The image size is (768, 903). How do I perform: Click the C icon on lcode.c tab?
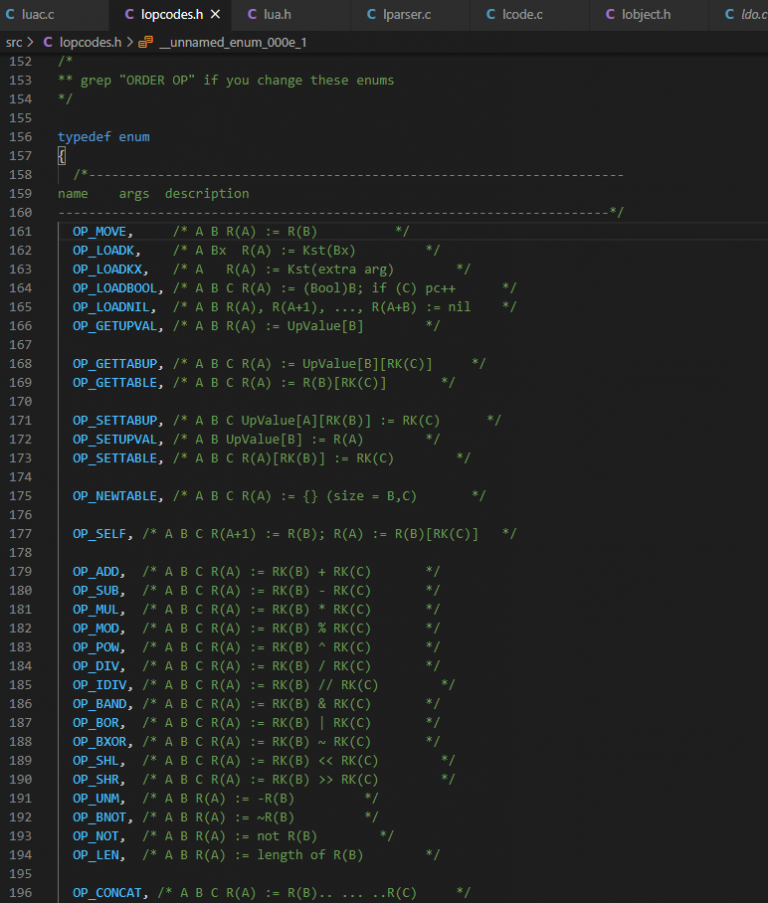pyautogui.click(x=491, y=14)
